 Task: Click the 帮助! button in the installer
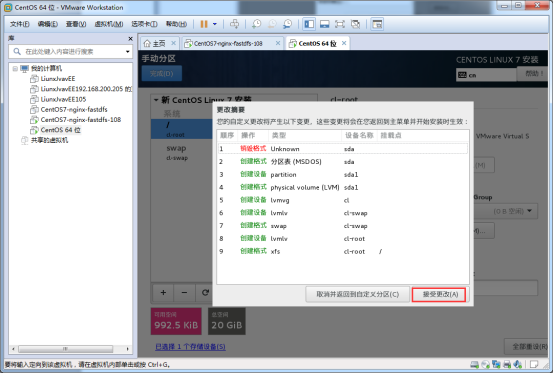[x=533, y=73]
